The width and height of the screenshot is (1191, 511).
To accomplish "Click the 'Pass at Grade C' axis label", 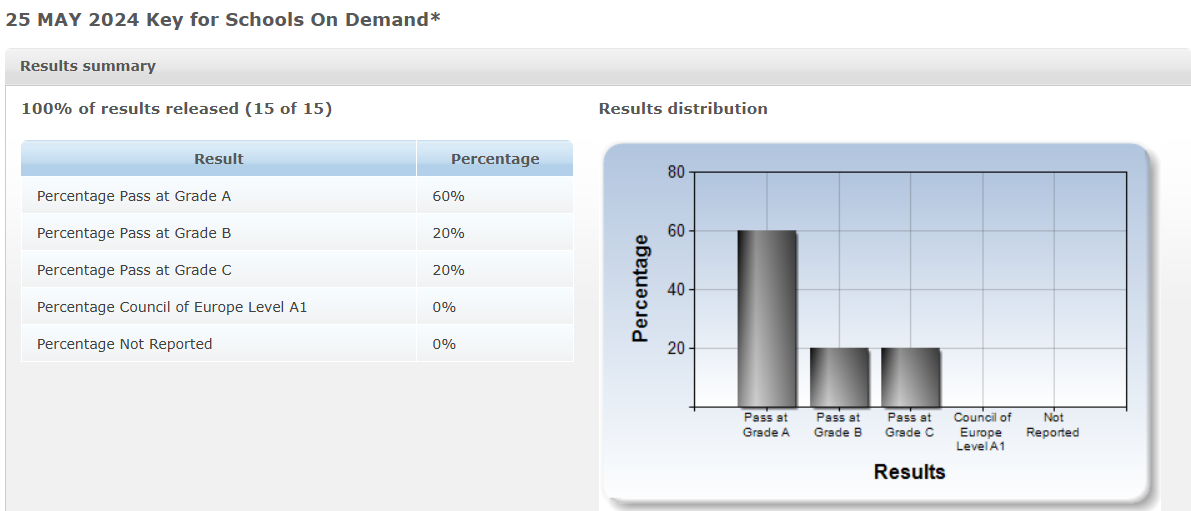I will 910,425.
